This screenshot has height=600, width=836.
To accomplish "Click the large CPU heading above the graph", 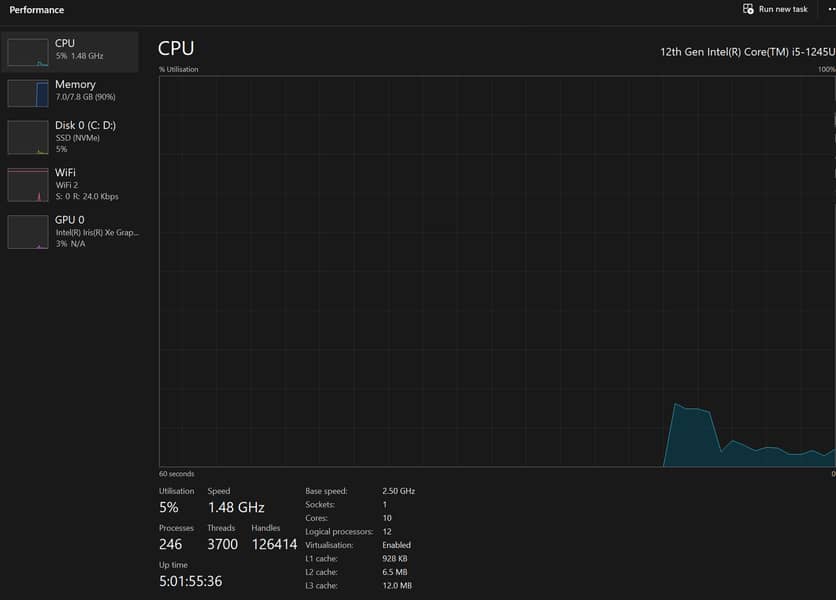I will 176,49.
